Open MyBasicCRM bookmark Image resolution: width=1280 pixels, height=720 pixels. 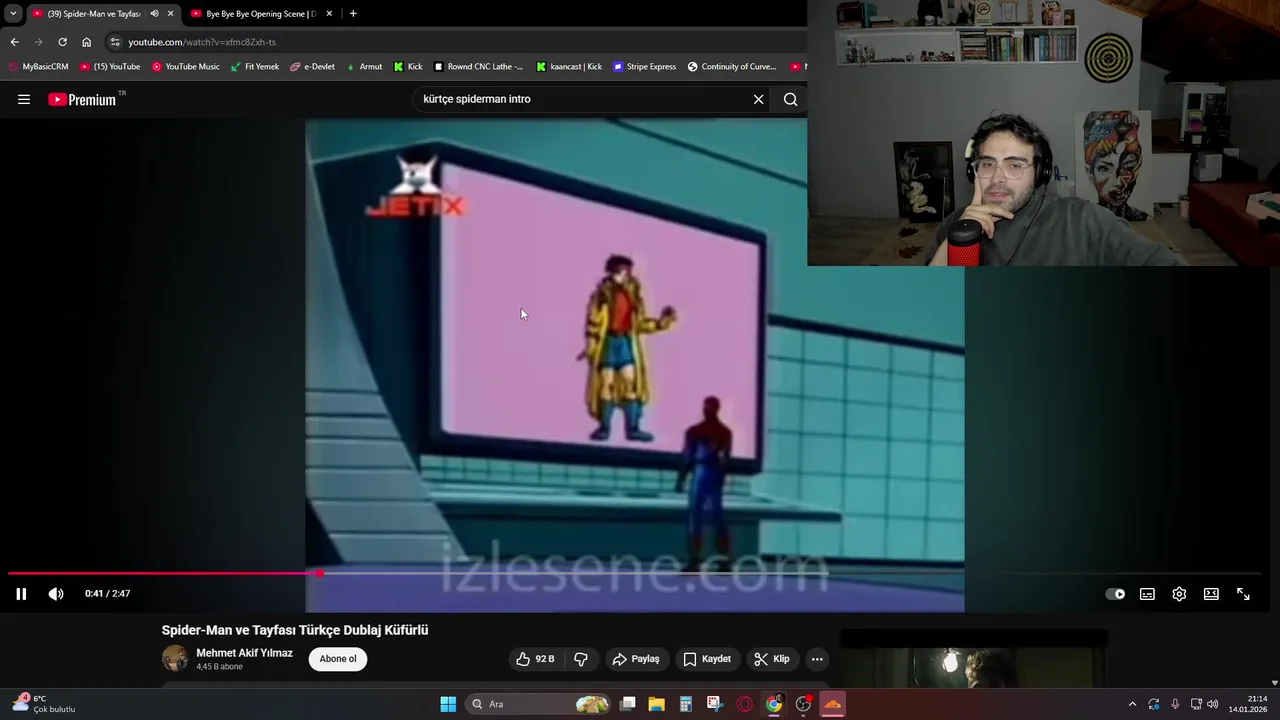38,67
